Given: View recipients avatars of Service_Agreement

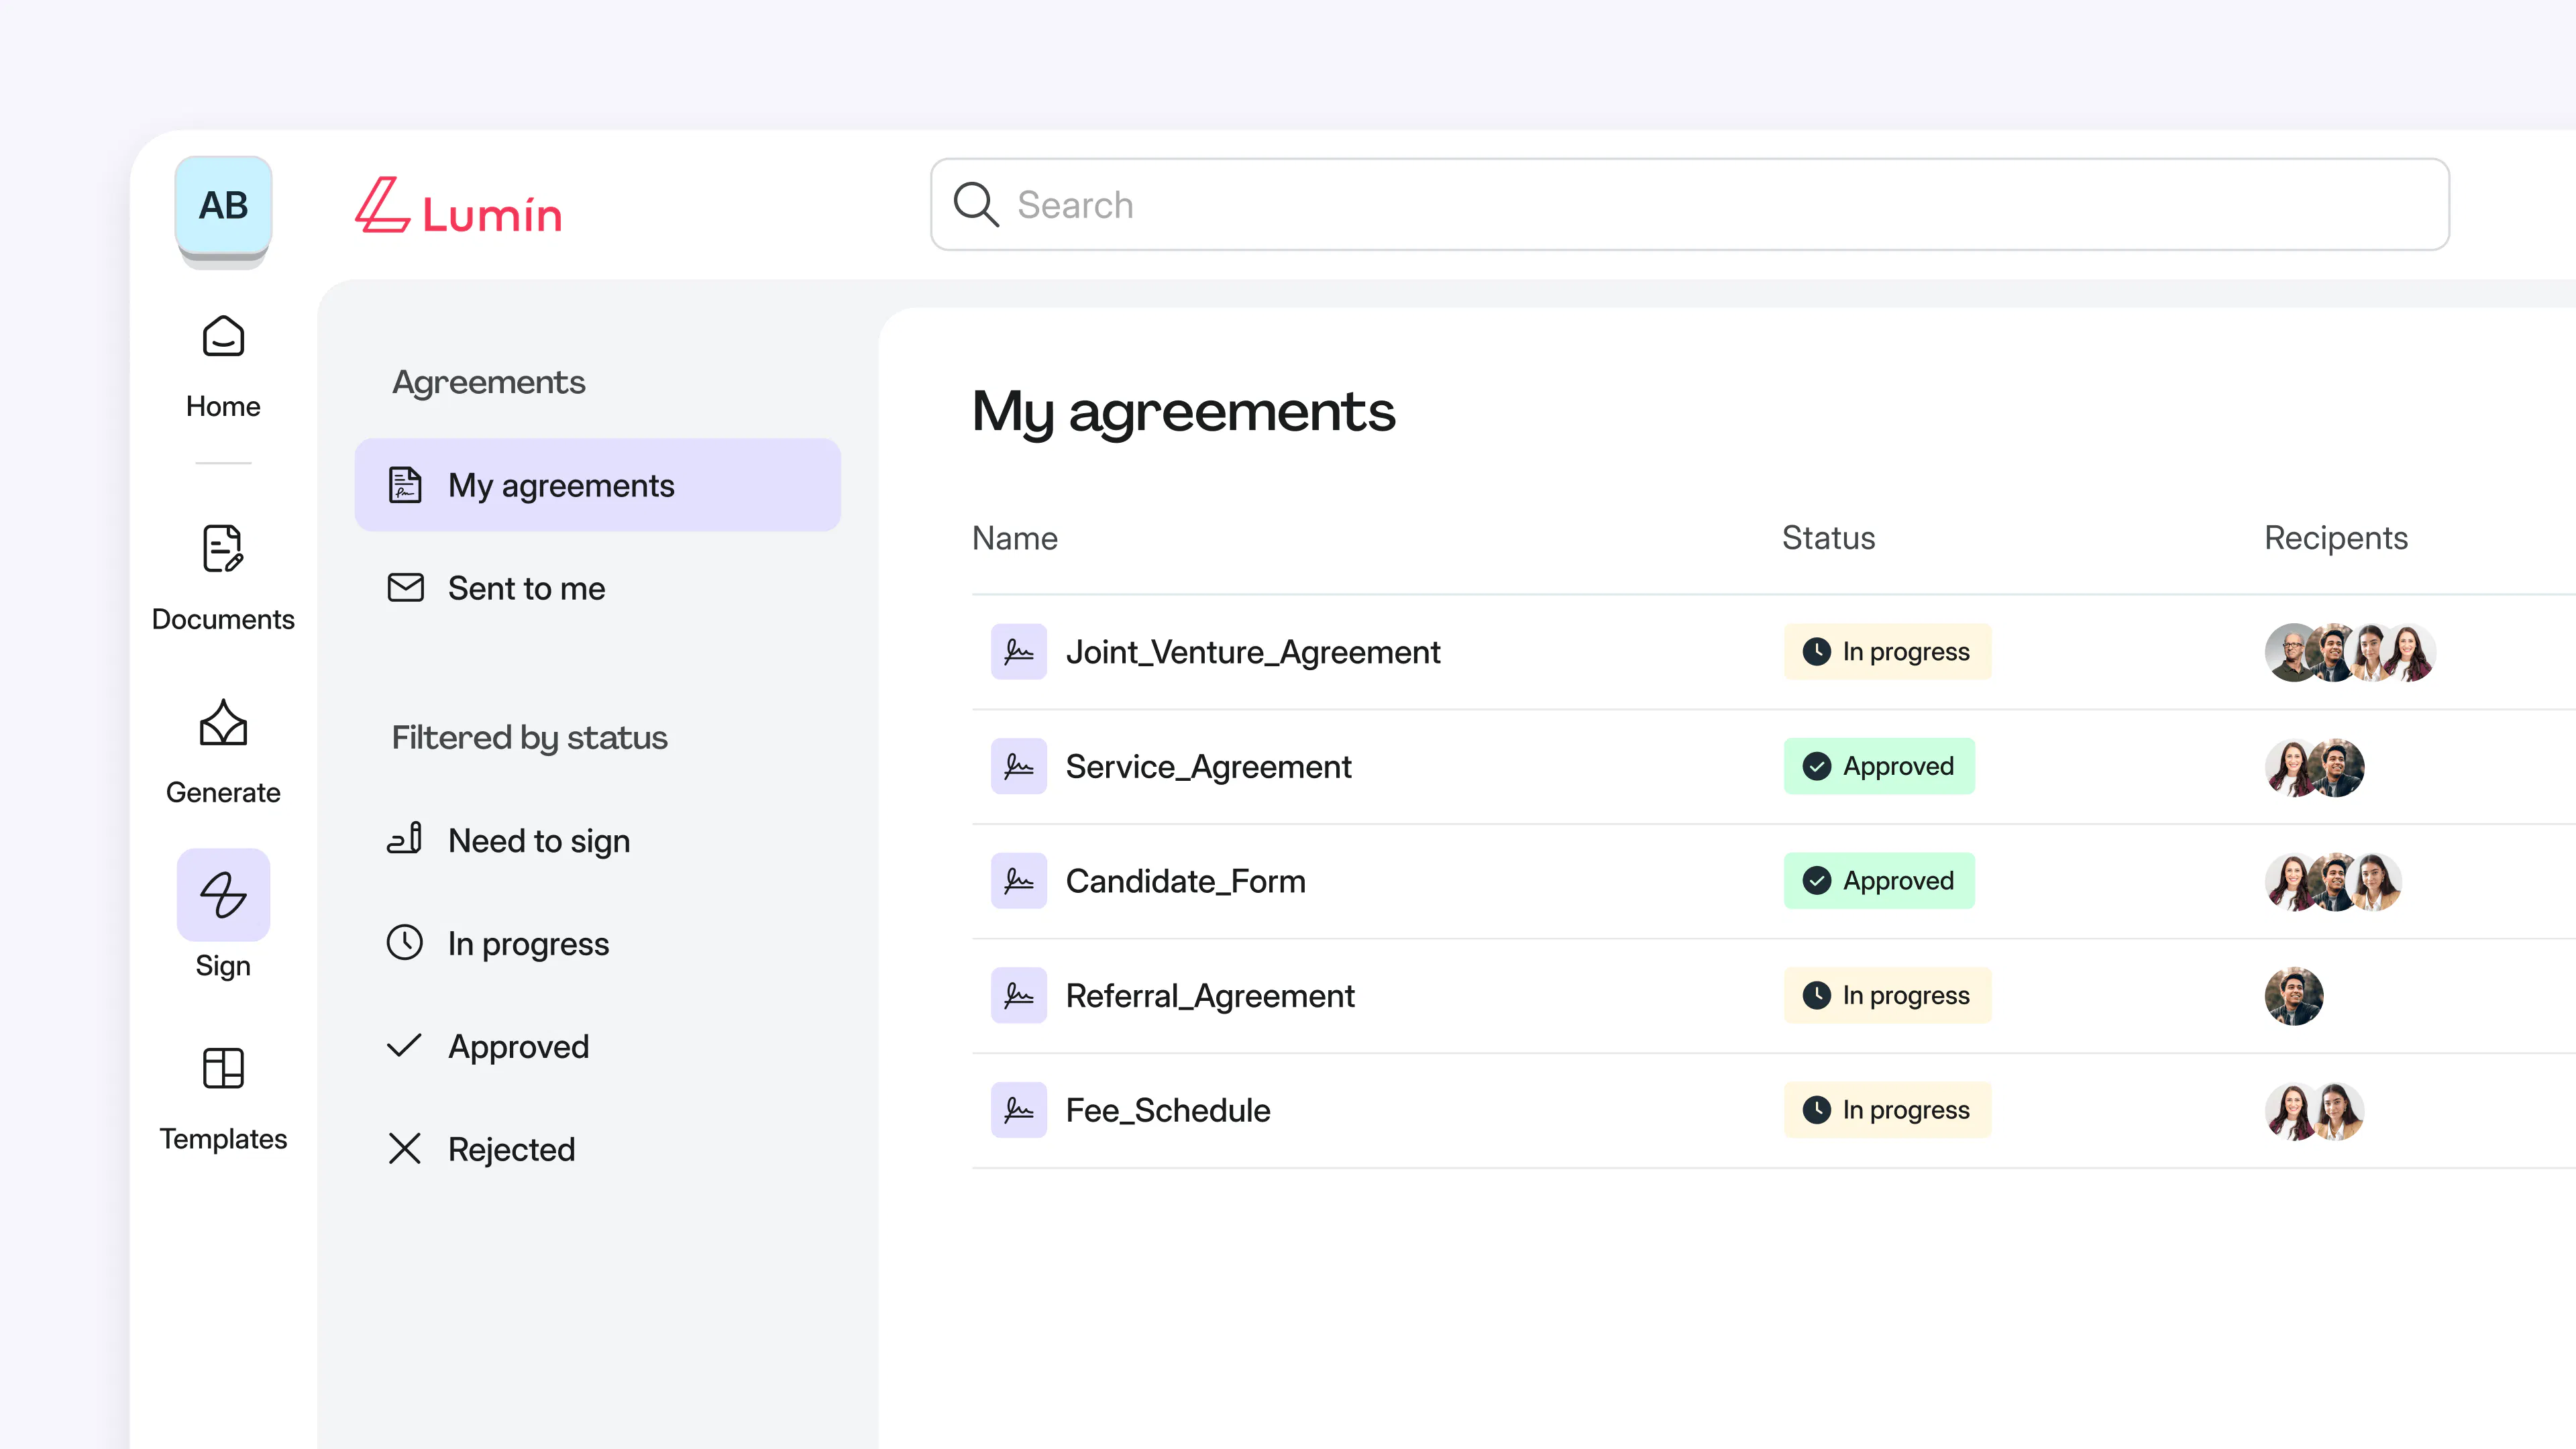Looking at the screenshot, I should coord(2315,767).
